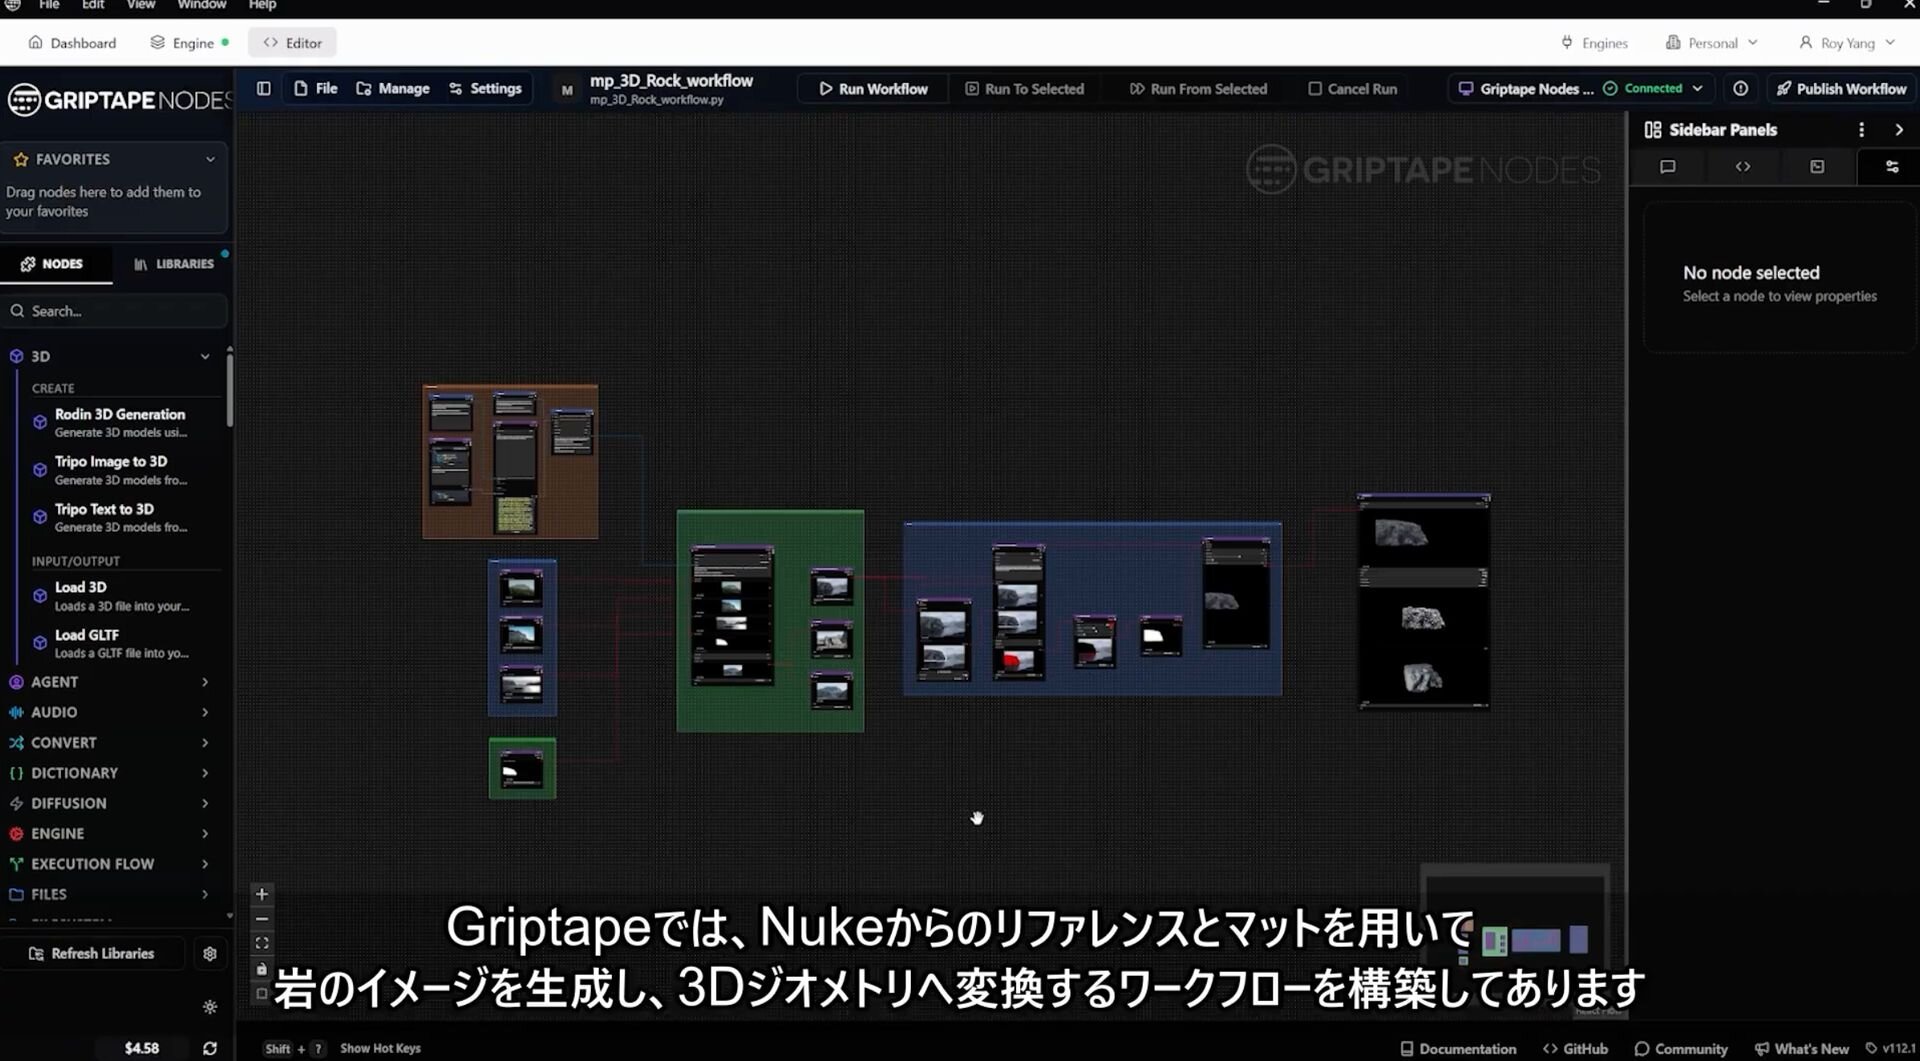Collapse the 3D node category
Viewport: 1920px width, 1061px height.
point(205,356)
